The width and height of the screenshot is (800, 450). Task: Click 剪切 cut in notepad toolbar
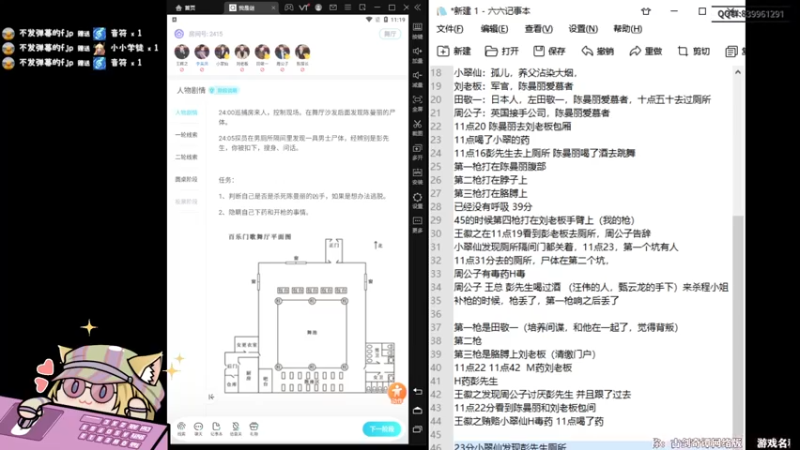click(x=693, y=51)
